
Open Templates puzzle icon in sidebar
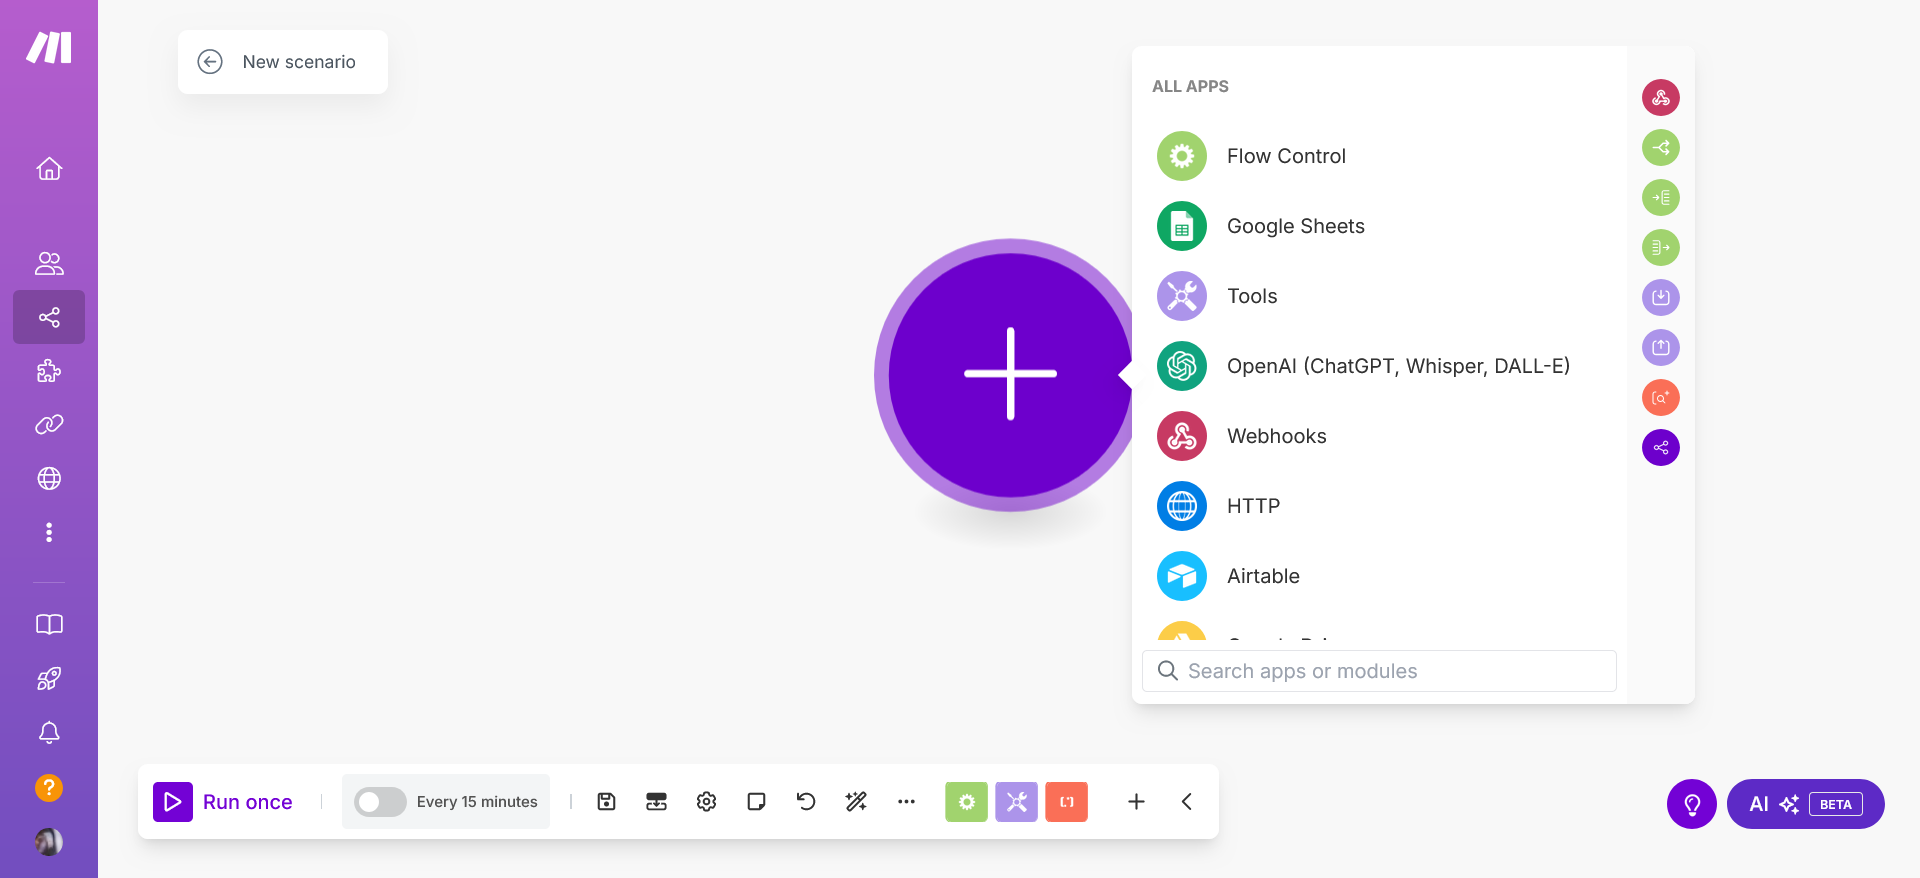tap(49, 371)
